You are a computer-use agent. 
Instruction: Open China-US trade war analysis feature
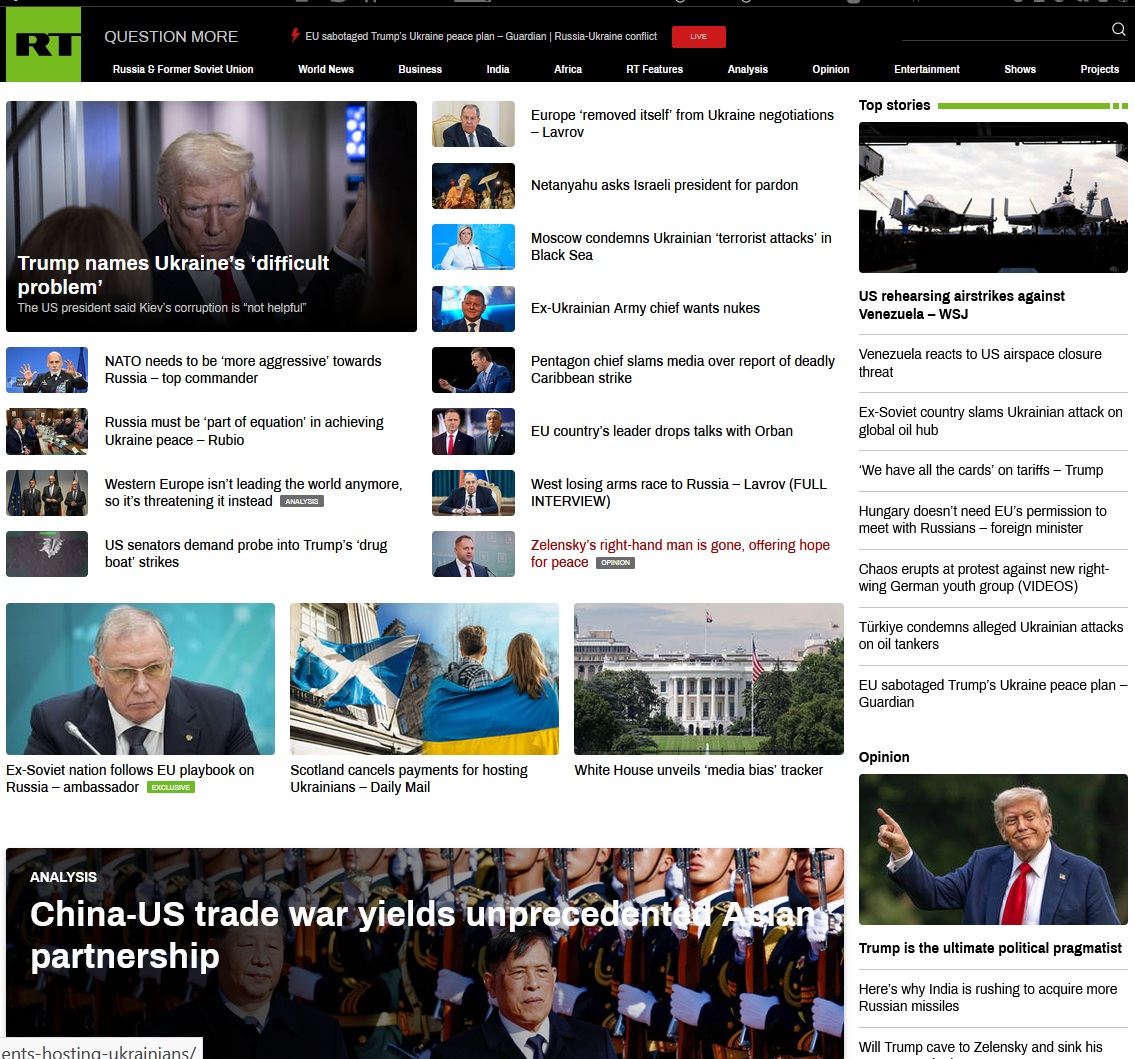click(x=424, y=934)
